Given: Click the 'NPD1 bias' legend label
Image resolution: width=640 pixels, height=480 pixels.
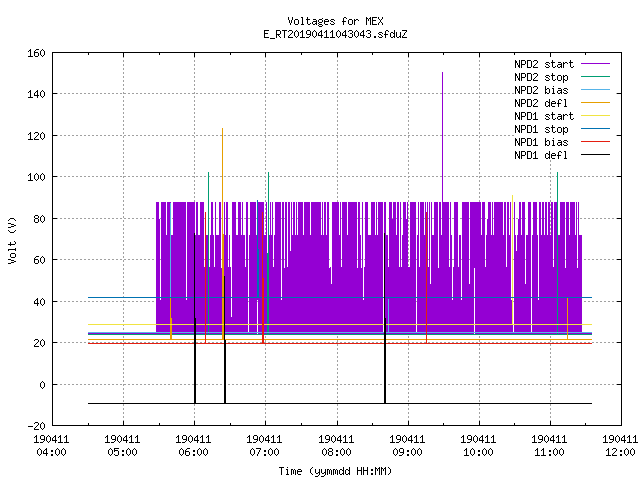Looking at the screenshot, I should (541, 142).
